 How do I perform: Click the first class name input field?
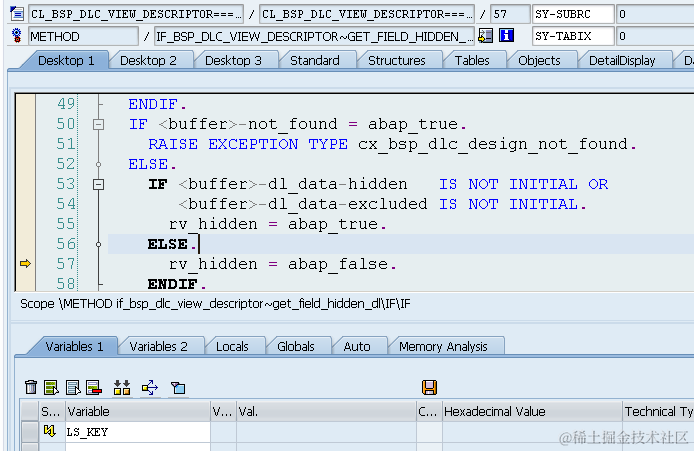tap(136, 14)
